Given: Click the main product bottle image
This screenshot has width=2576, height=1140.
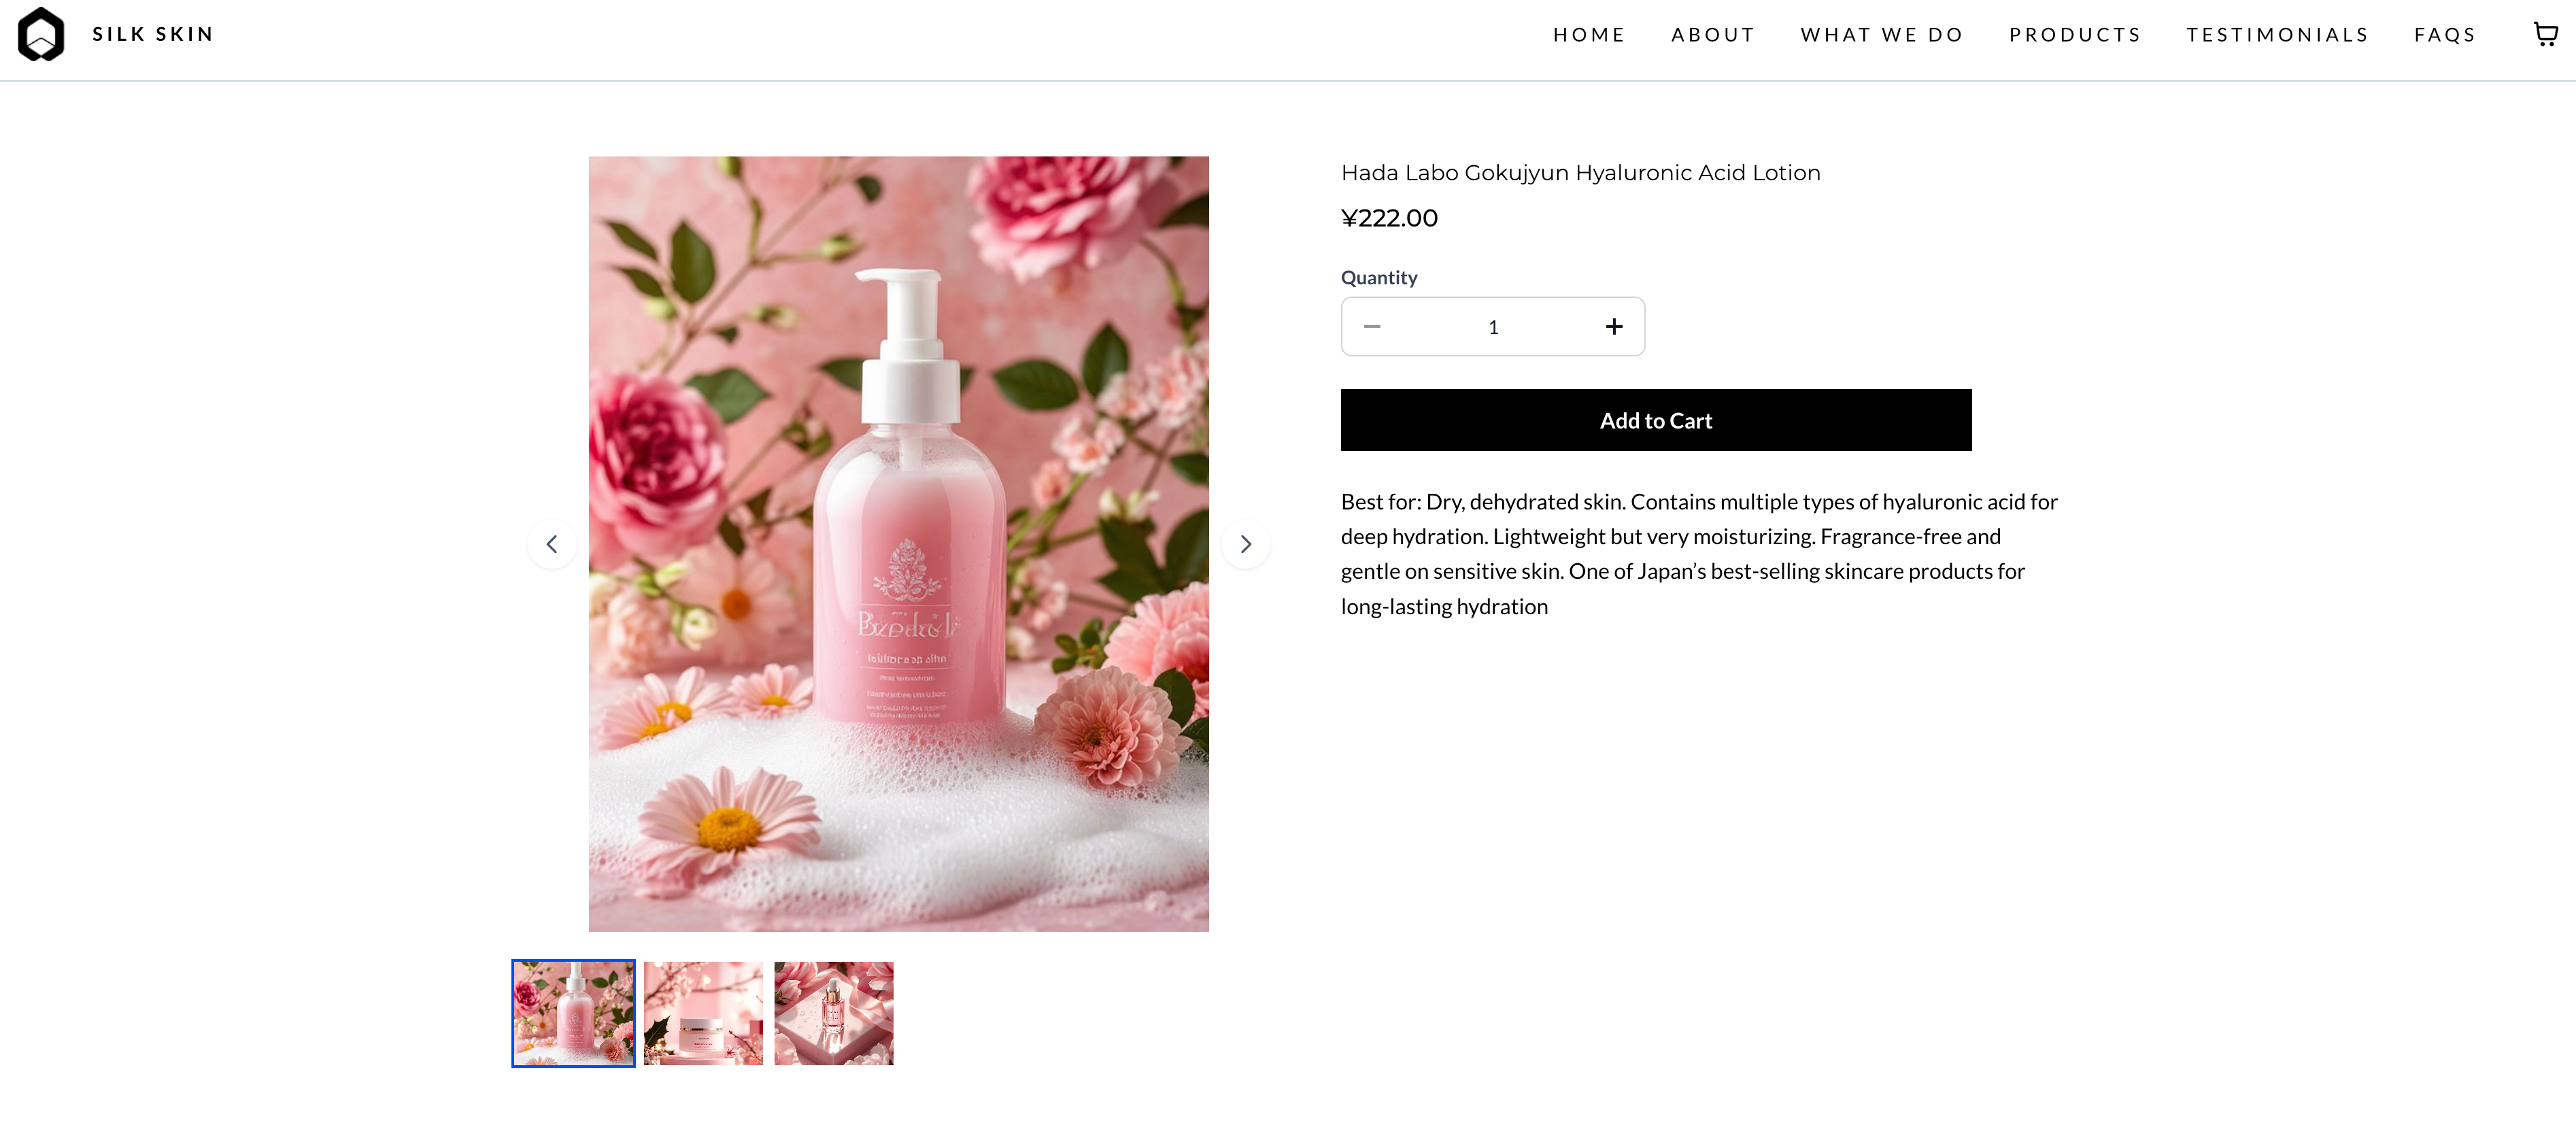Looking at the screenshot, I should tap(898, 544).
